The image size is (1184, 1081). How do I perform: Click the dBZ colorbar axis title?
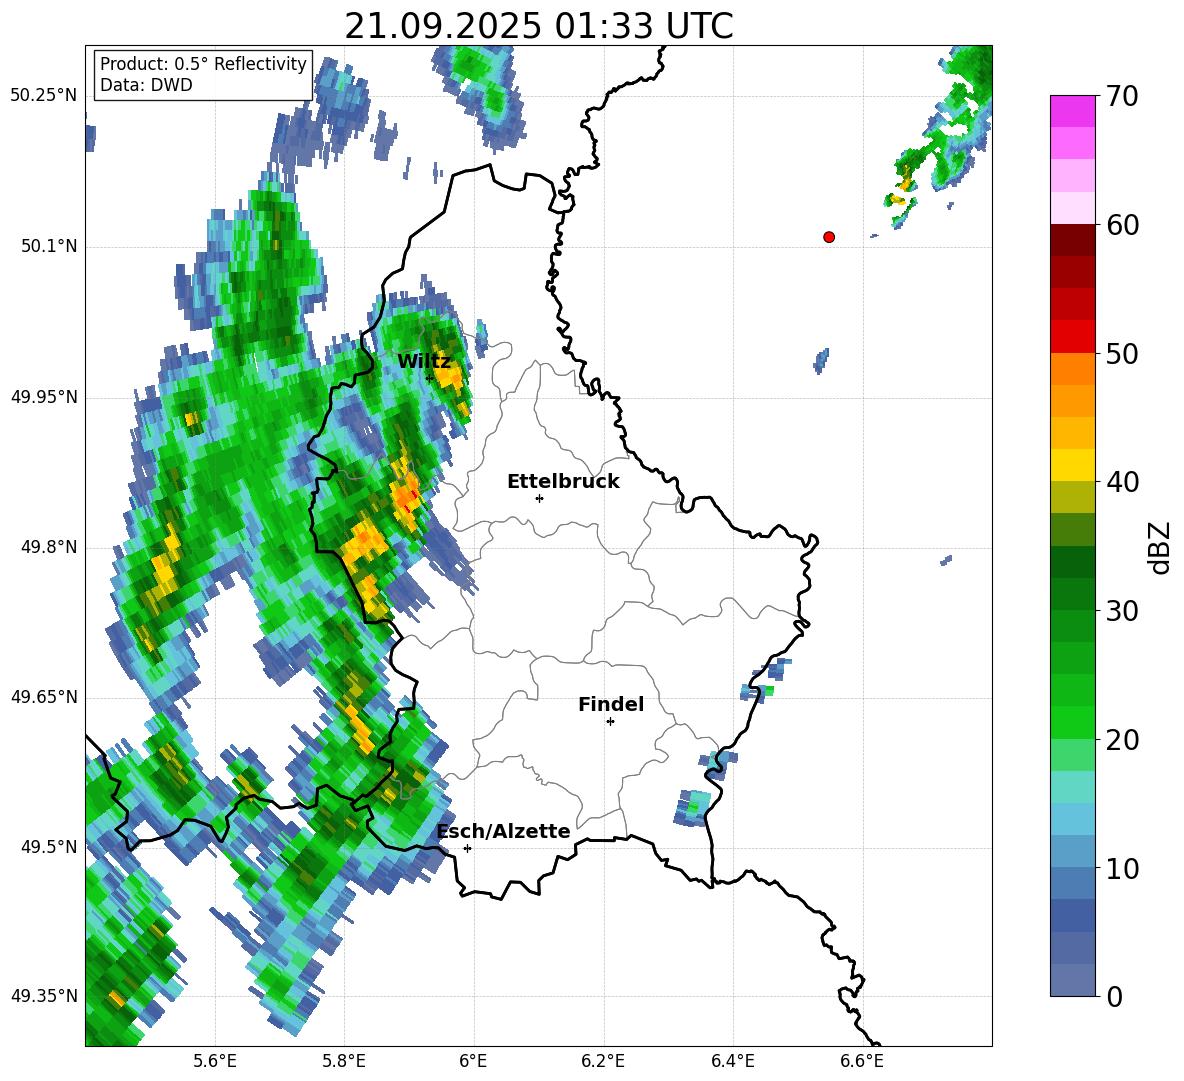1161,547
